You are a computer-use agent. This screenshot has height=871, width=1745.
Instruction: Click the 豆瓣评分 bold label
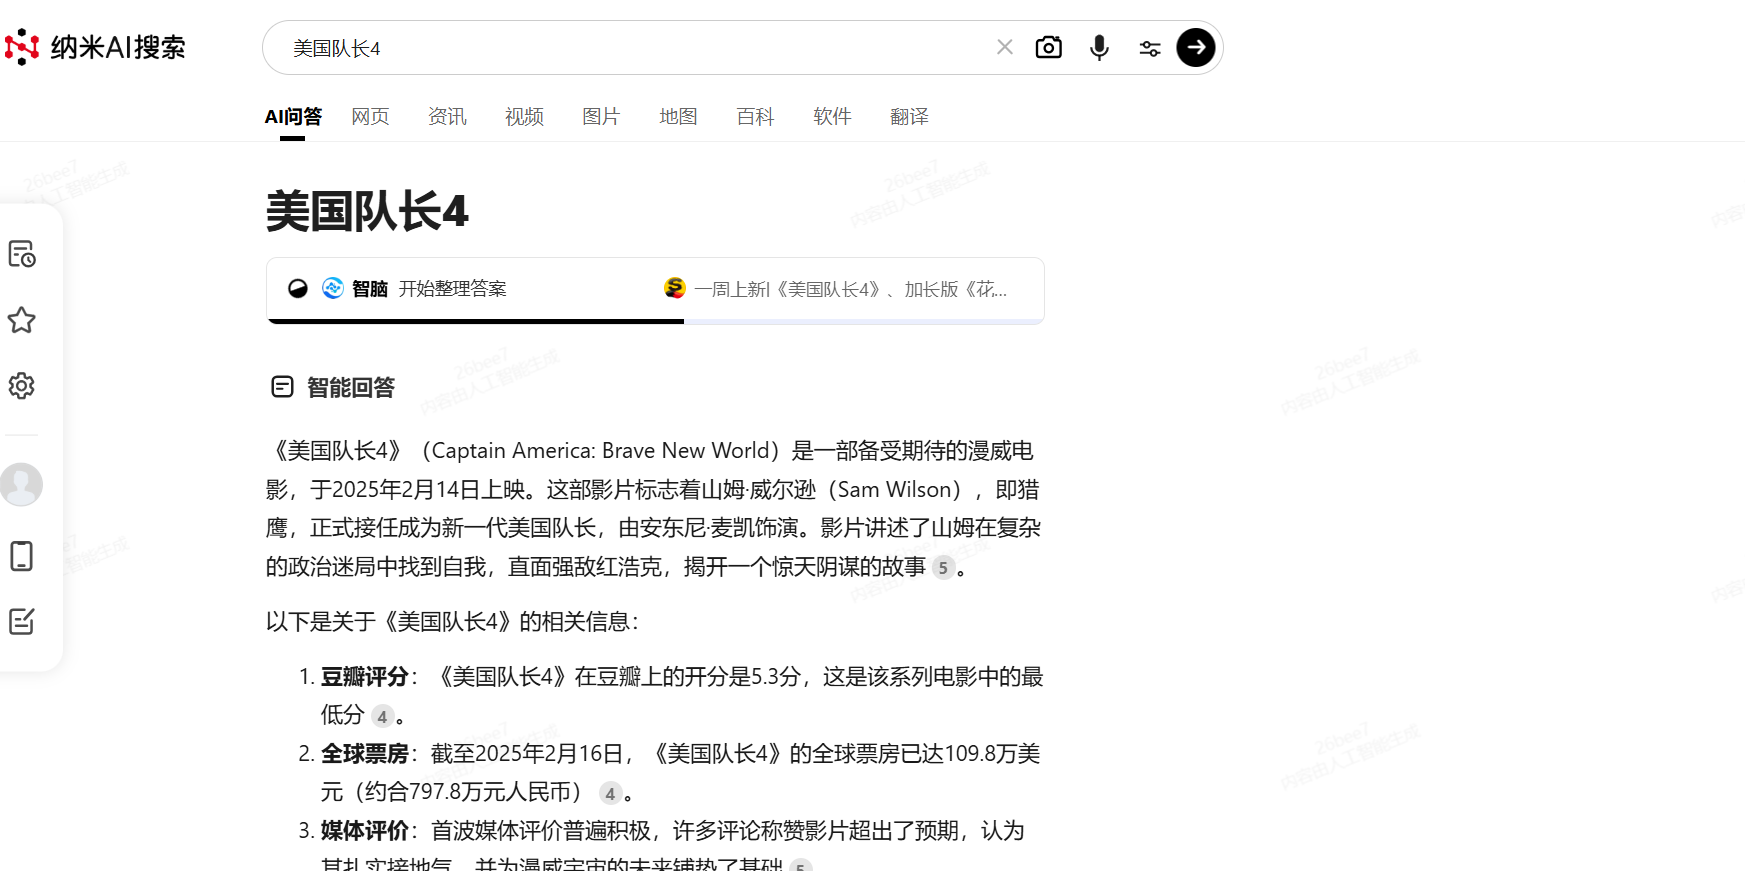pyautogui.click(x=364, y=677)
